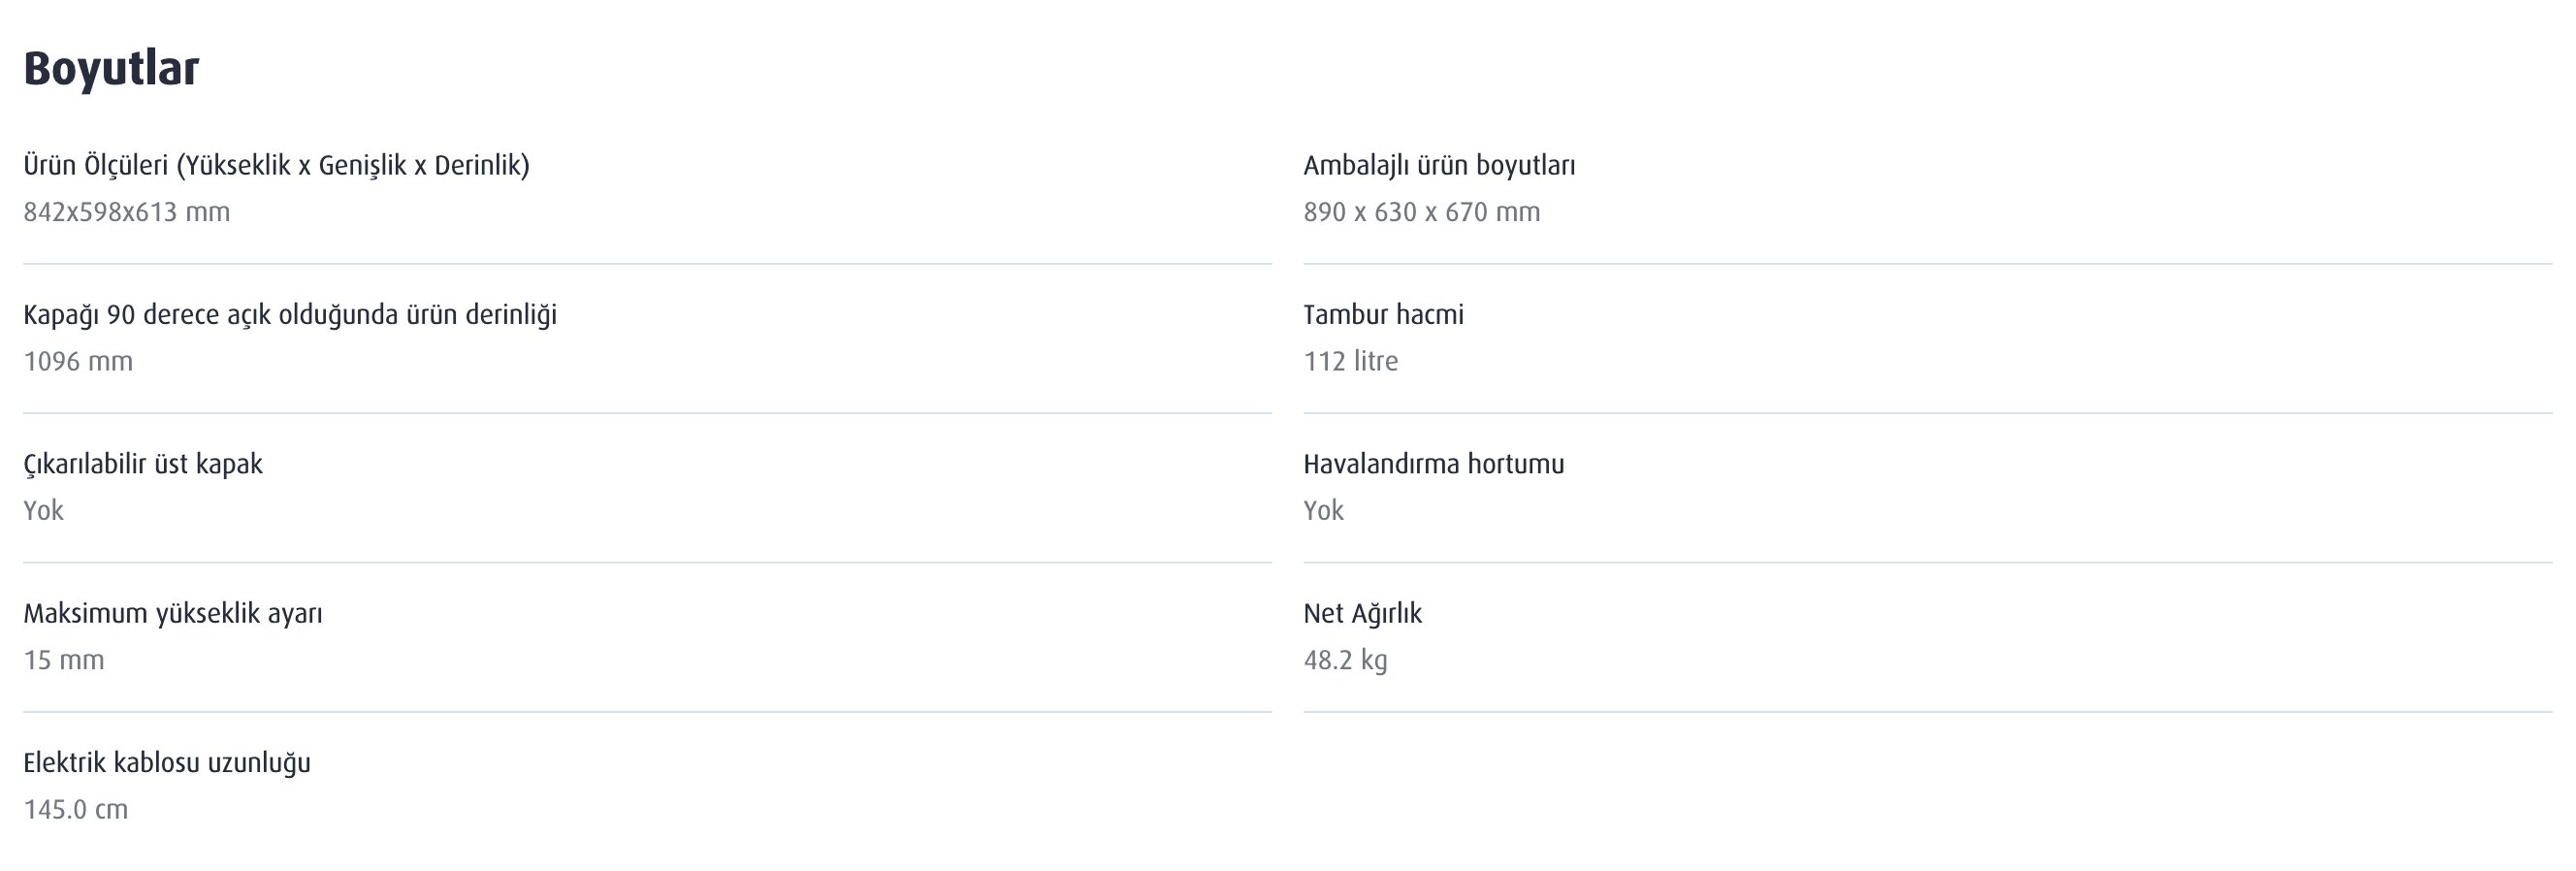2576x871 pixels.
Task: Select the Çıkarılabilir üst kapak label
Action: (x=143, y=464)
